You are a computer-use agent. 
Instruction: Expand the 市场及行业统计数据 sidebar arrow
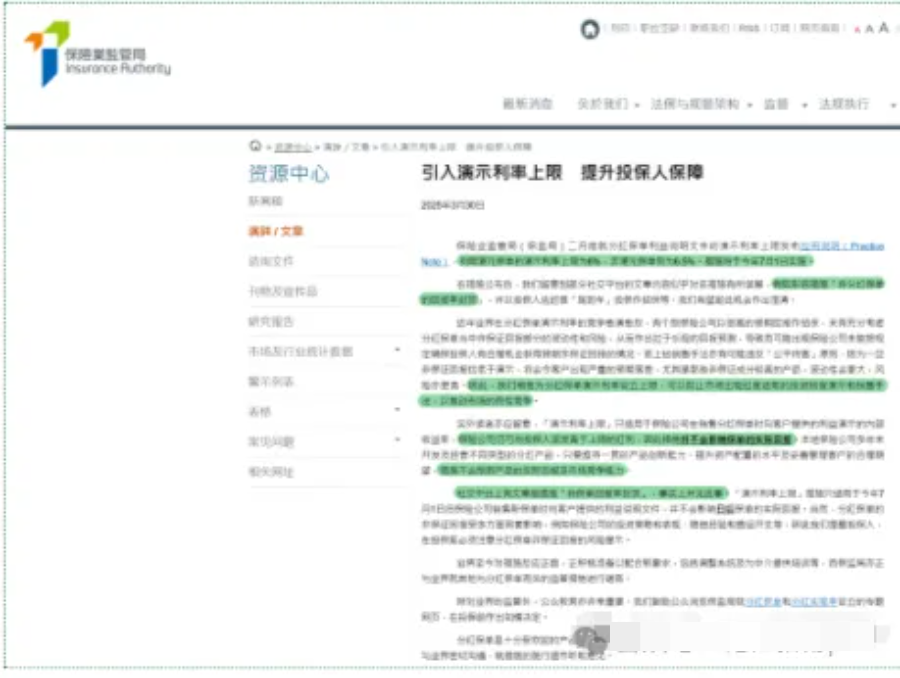pos(398,351)
